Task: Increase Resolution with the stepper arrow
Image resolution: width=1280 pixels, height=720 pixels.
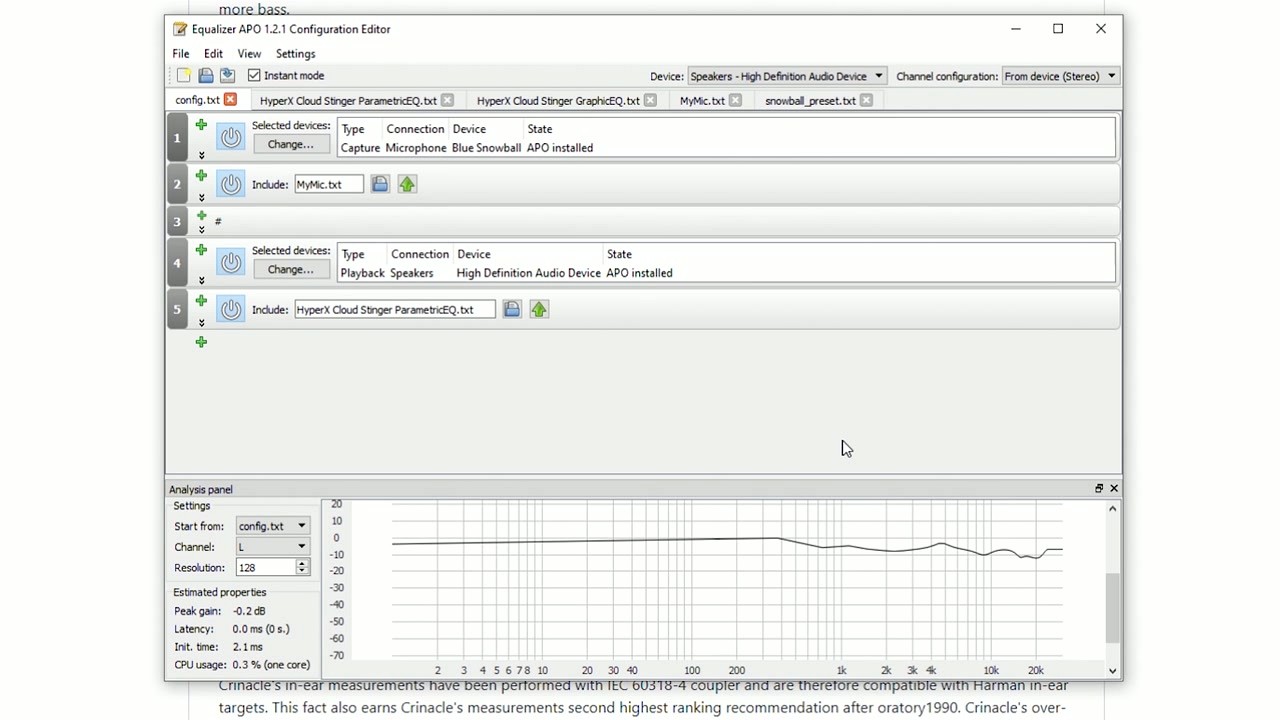Action: (301, 563)
